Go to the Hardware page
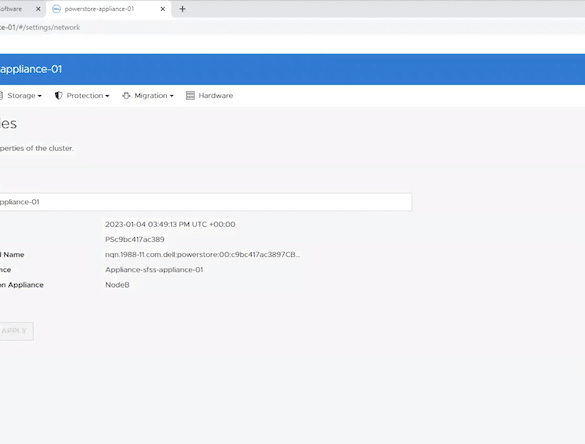585x444 pixels. [209, 96]
